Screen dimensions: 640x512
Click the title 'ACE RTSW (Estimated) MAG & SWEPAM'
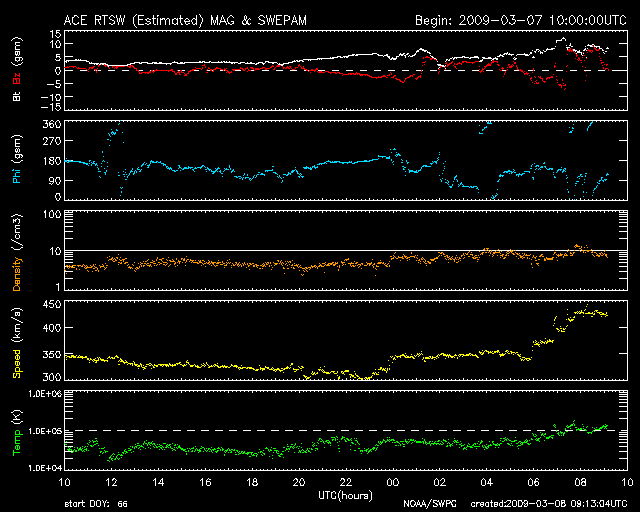185,20
